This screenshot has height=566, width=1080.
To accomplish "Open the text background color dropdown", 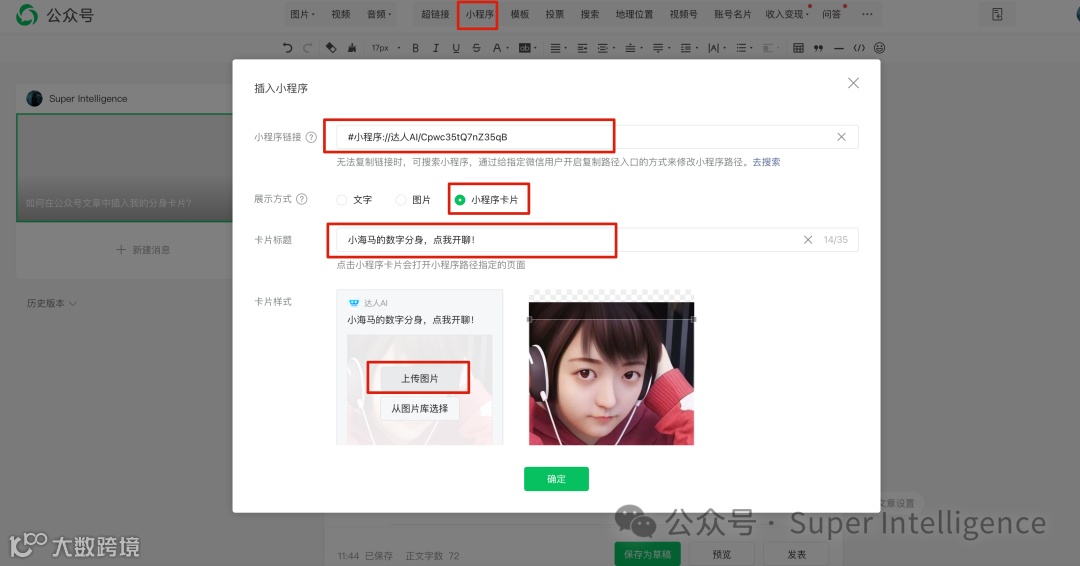I will 528,48.
